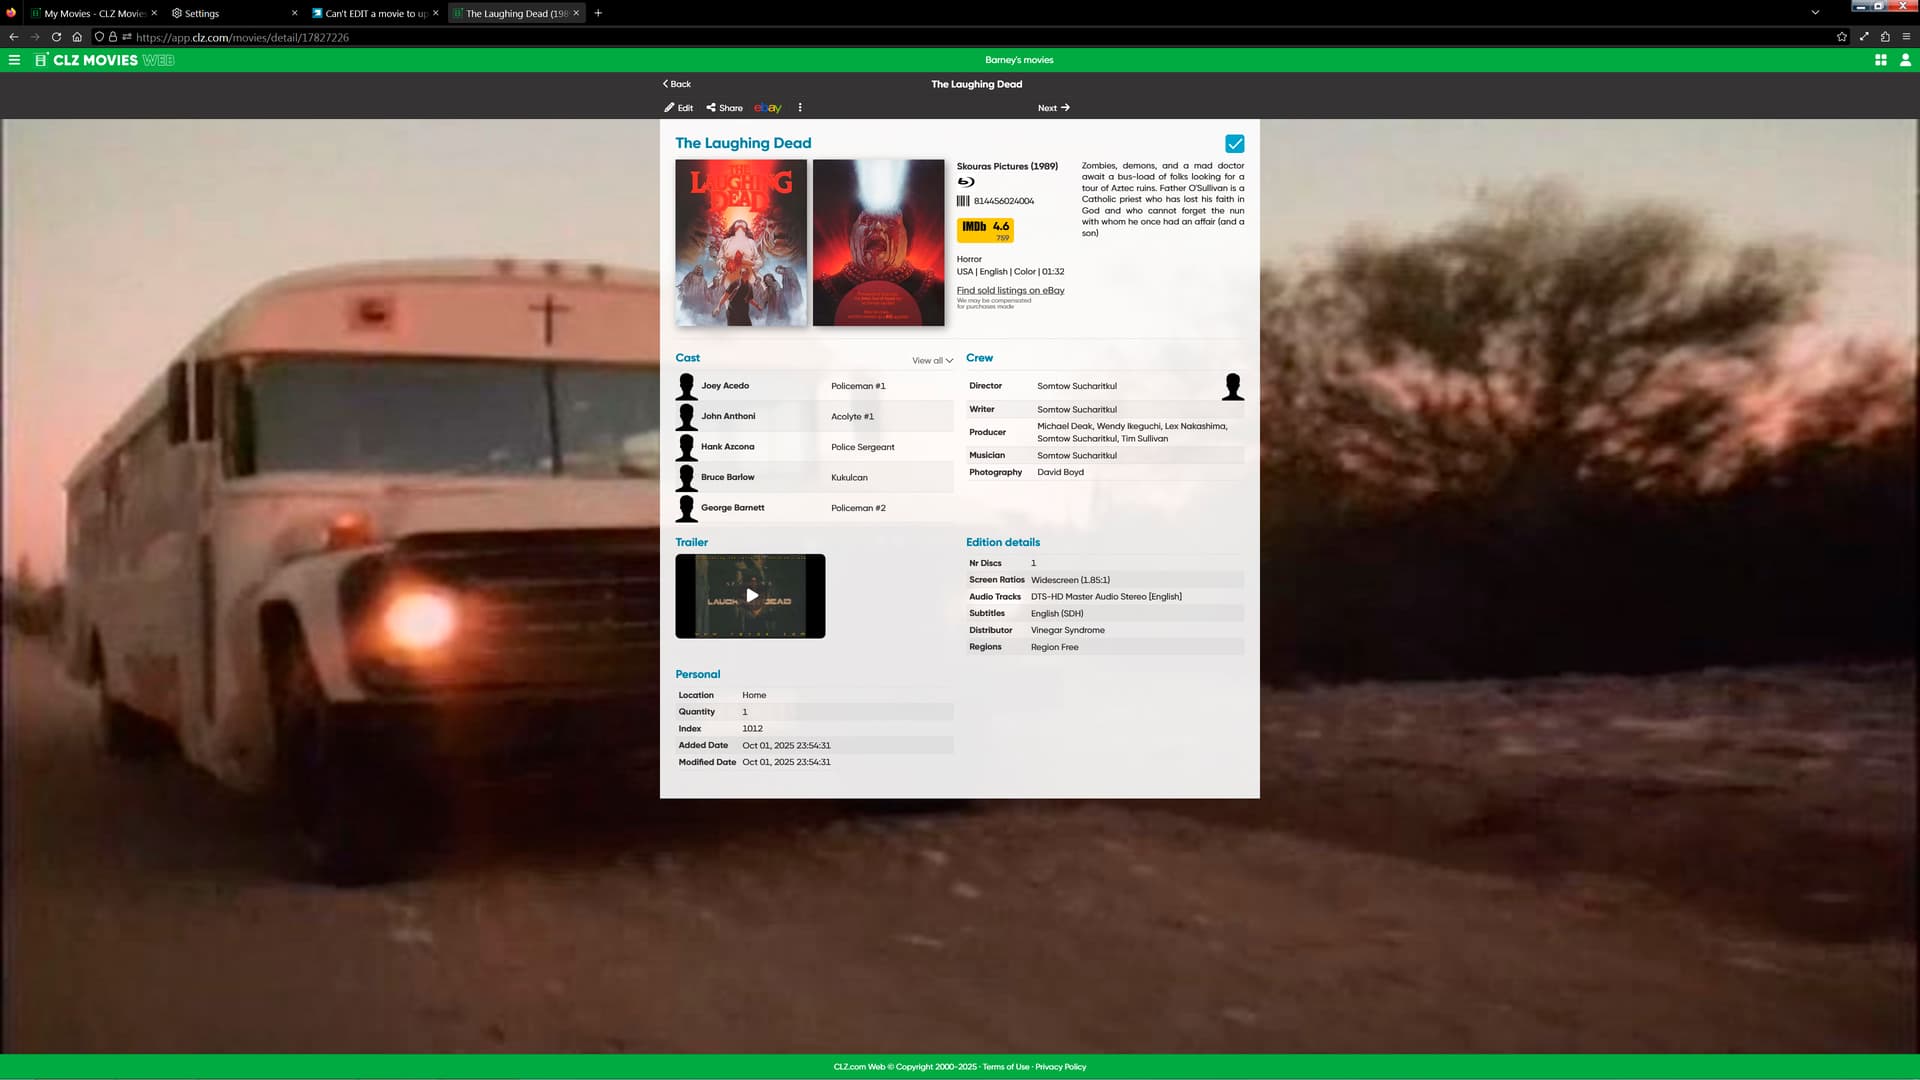Image resolution: width=1920 pixels, height=1080 pixels.
Task: Switch to the My Movies browser tab
Action: coord(90,14)
